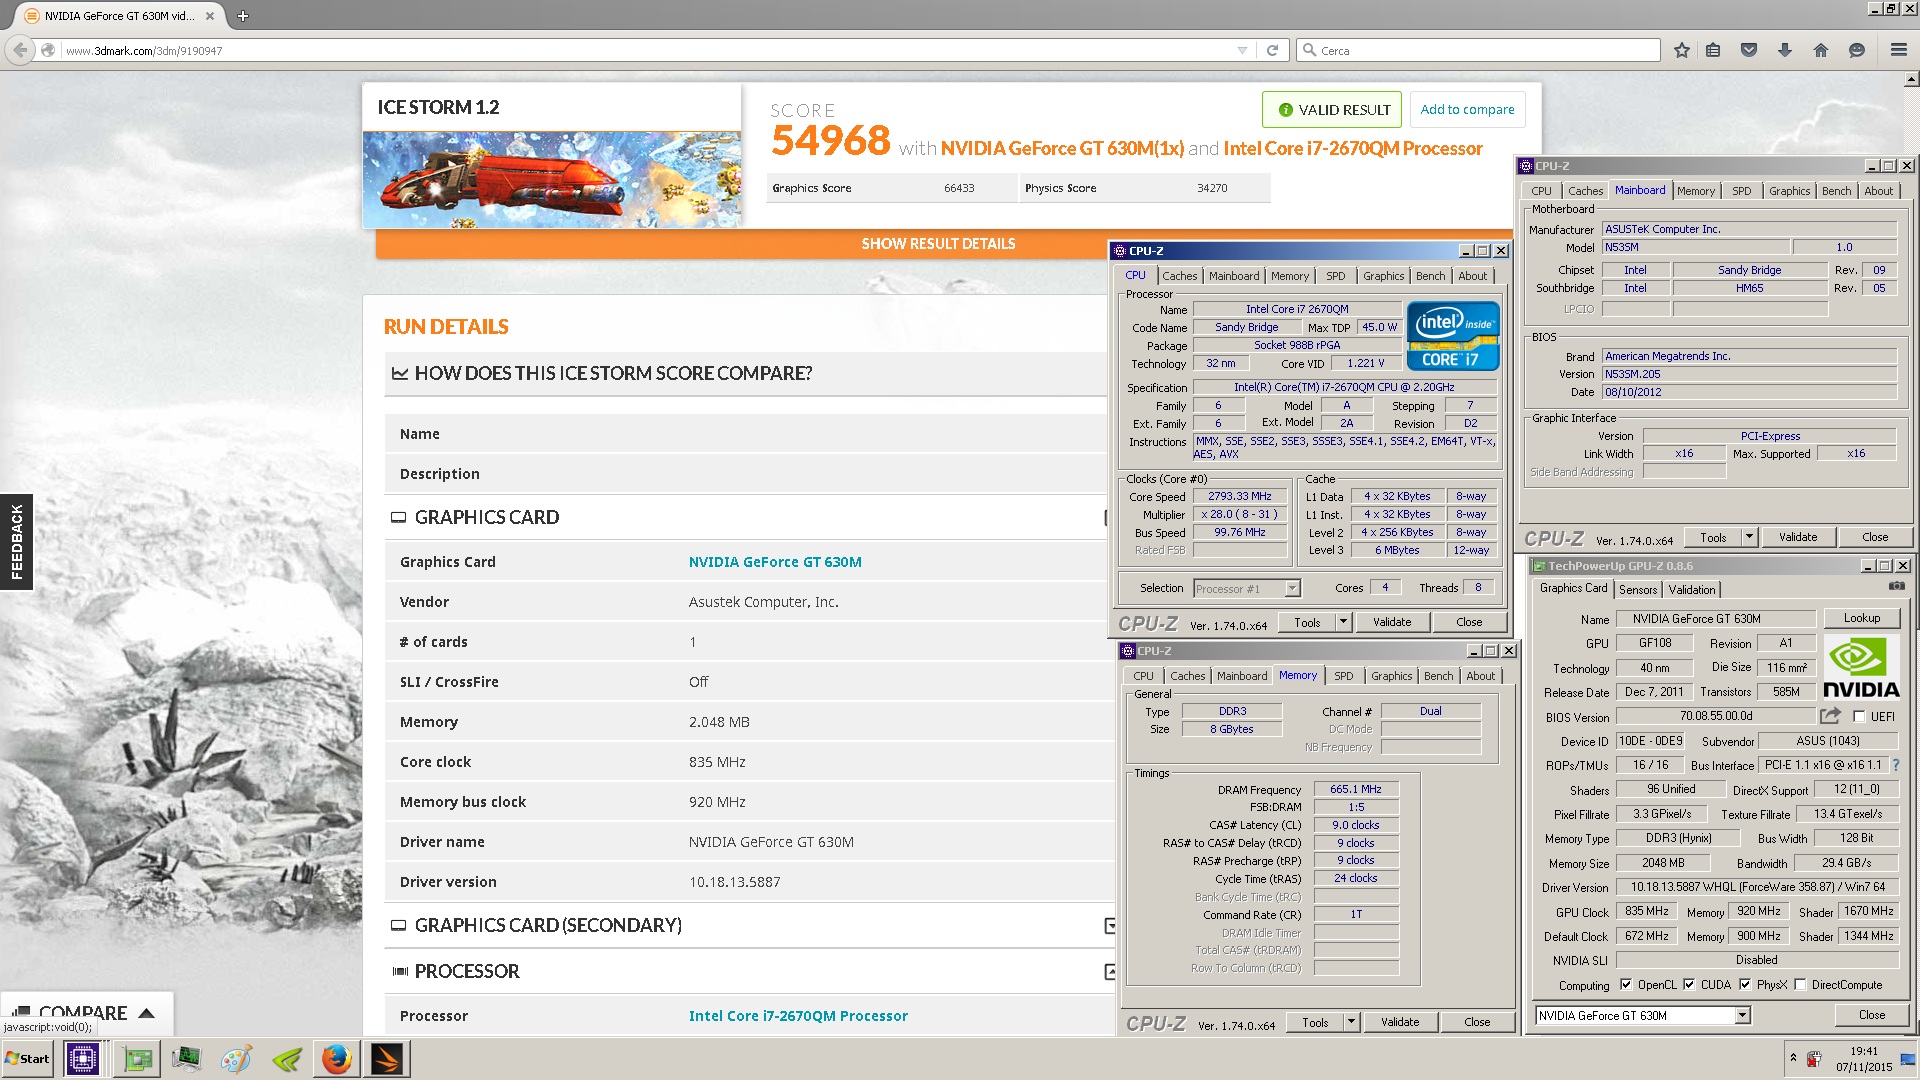Screen dimensions: 1920x1080
Task: Open Tools dropdown arrow in CPU-Z Memory window
Action: (x=1351, y=1022)
